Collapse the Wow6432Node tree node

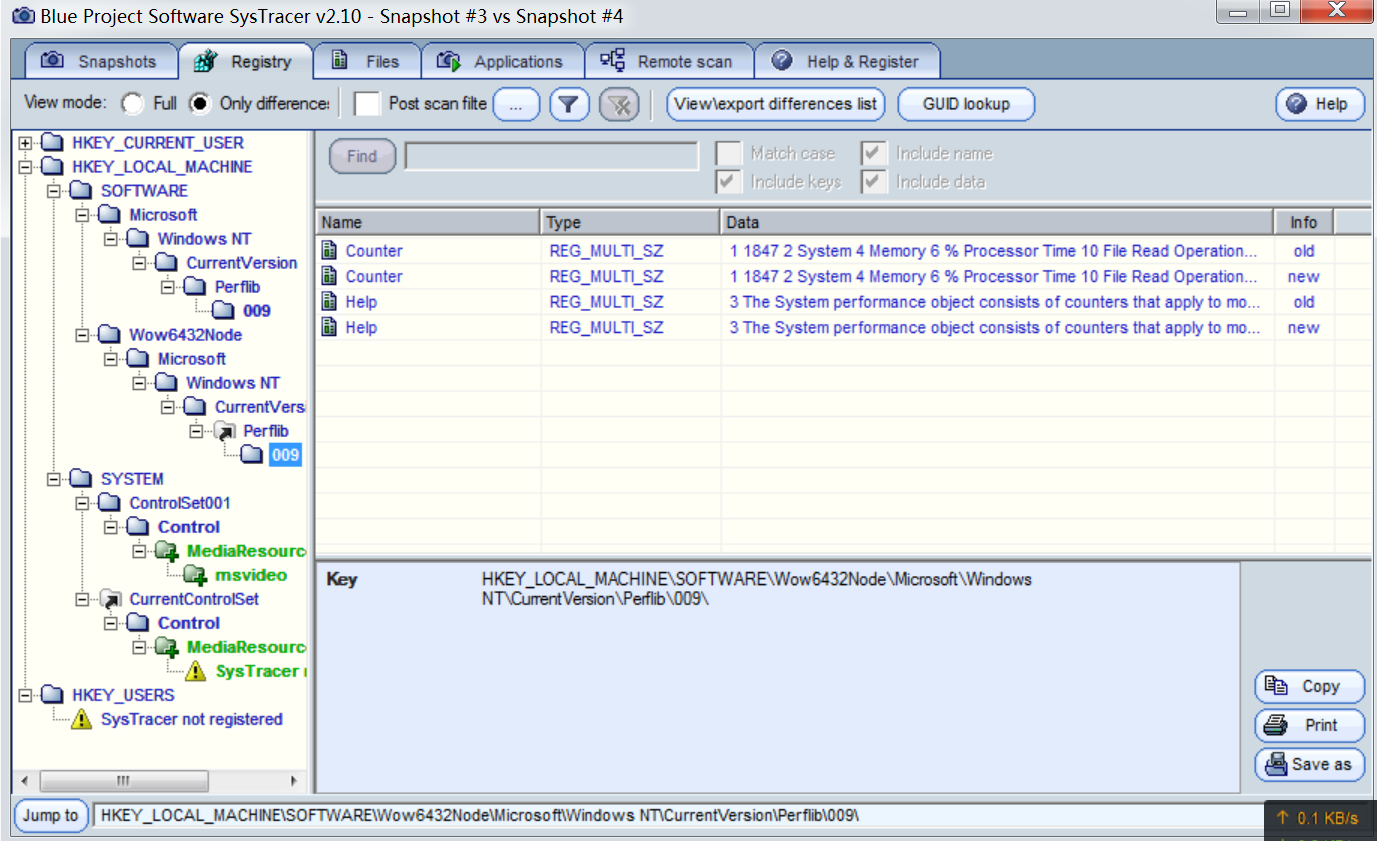(x=83, y=335)
